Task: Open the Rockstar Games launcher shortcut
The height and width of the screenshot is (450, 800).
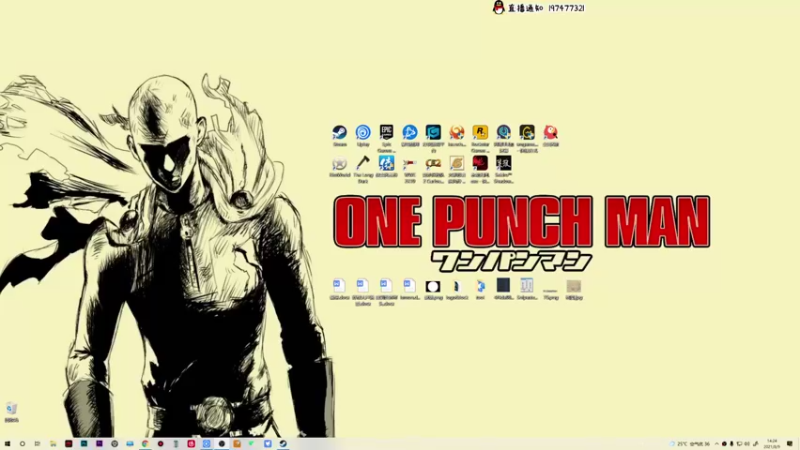Action: tap(480, 138)
